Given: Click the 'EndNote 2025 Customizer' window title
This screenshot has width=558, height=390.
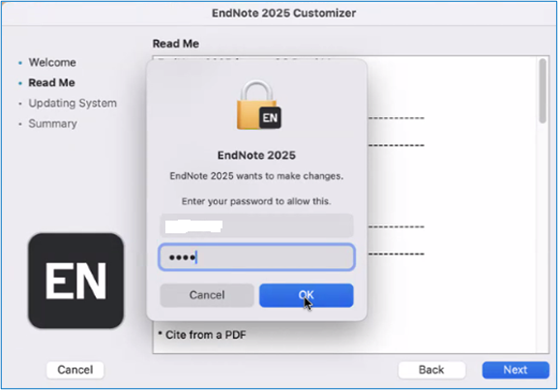Looking at the screenshot, I should (284, 13).
